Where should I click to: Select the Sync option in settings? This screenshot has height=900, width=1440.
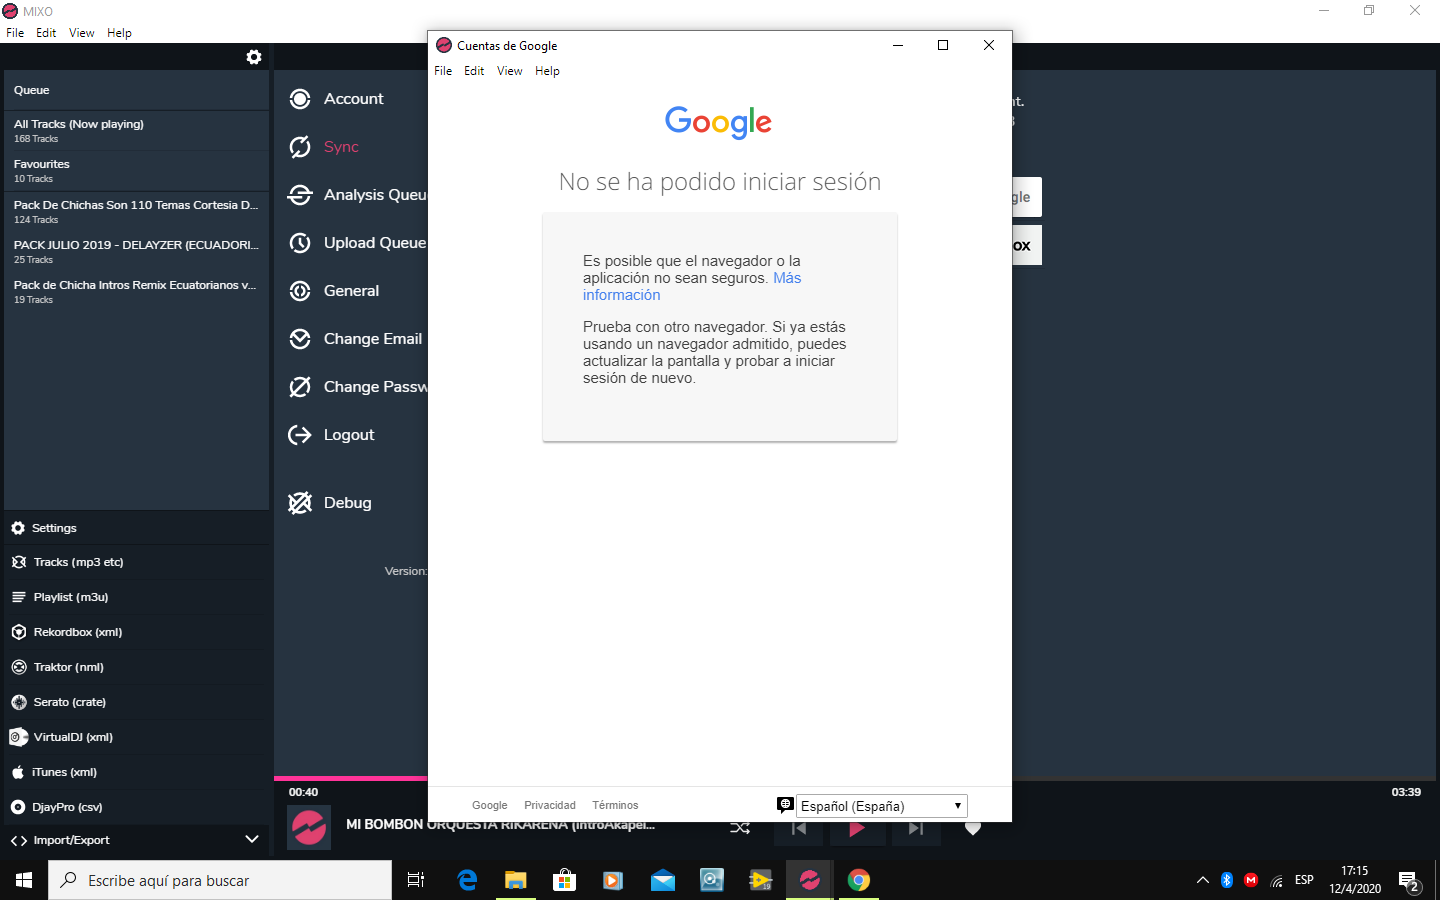[x=340, y=147]
